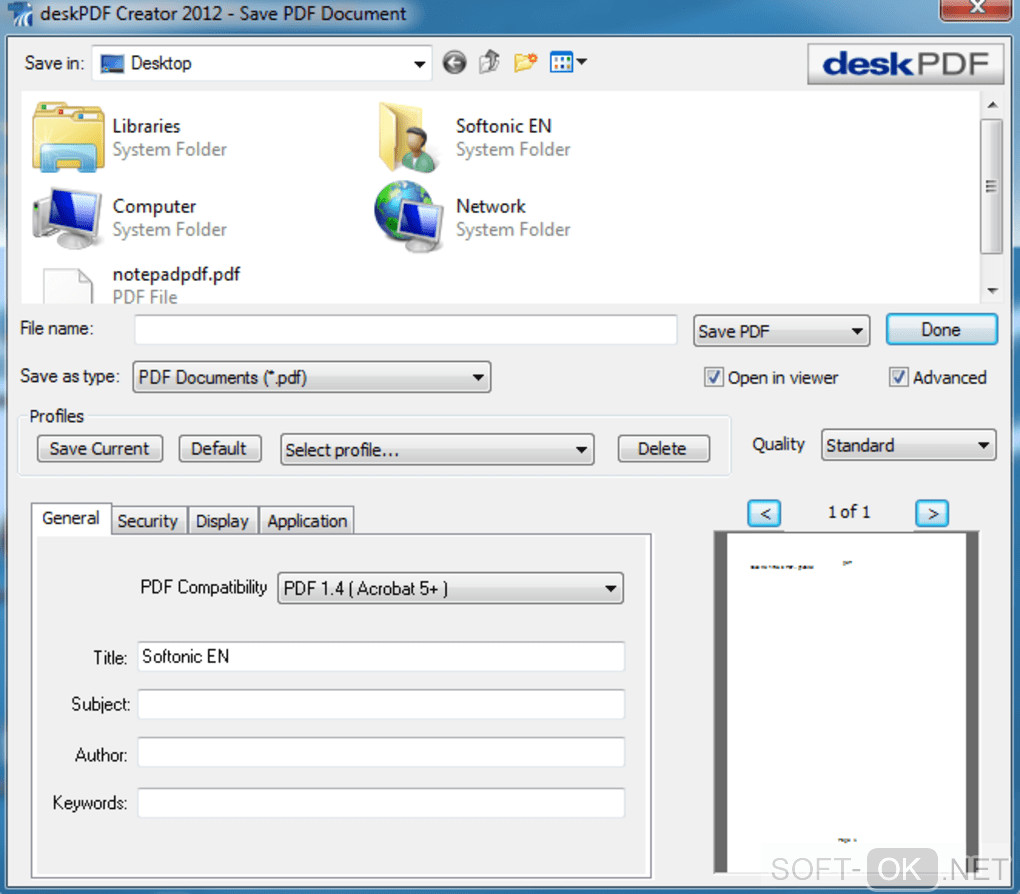Switch to the Display tab
Image resolution: width=1020 pixels, height=894 pixels.
(222, 521)
